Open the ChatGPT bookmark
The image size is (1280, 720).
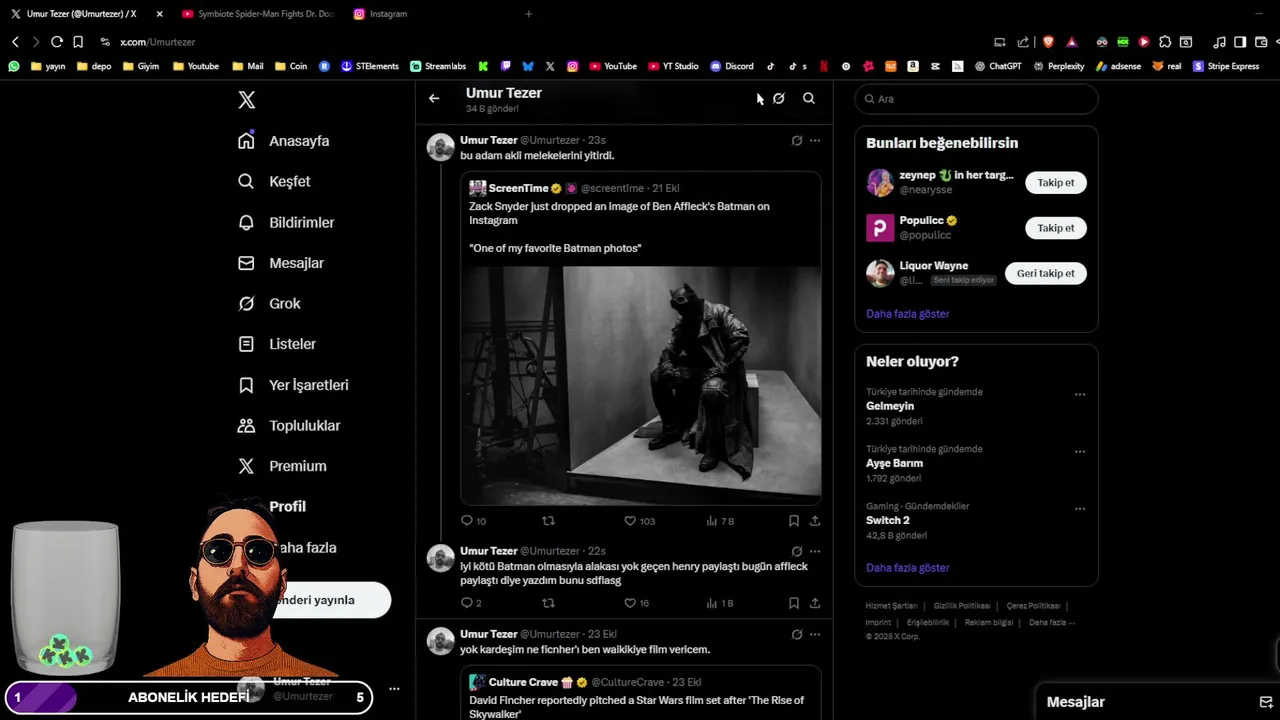tap(998, 66)
